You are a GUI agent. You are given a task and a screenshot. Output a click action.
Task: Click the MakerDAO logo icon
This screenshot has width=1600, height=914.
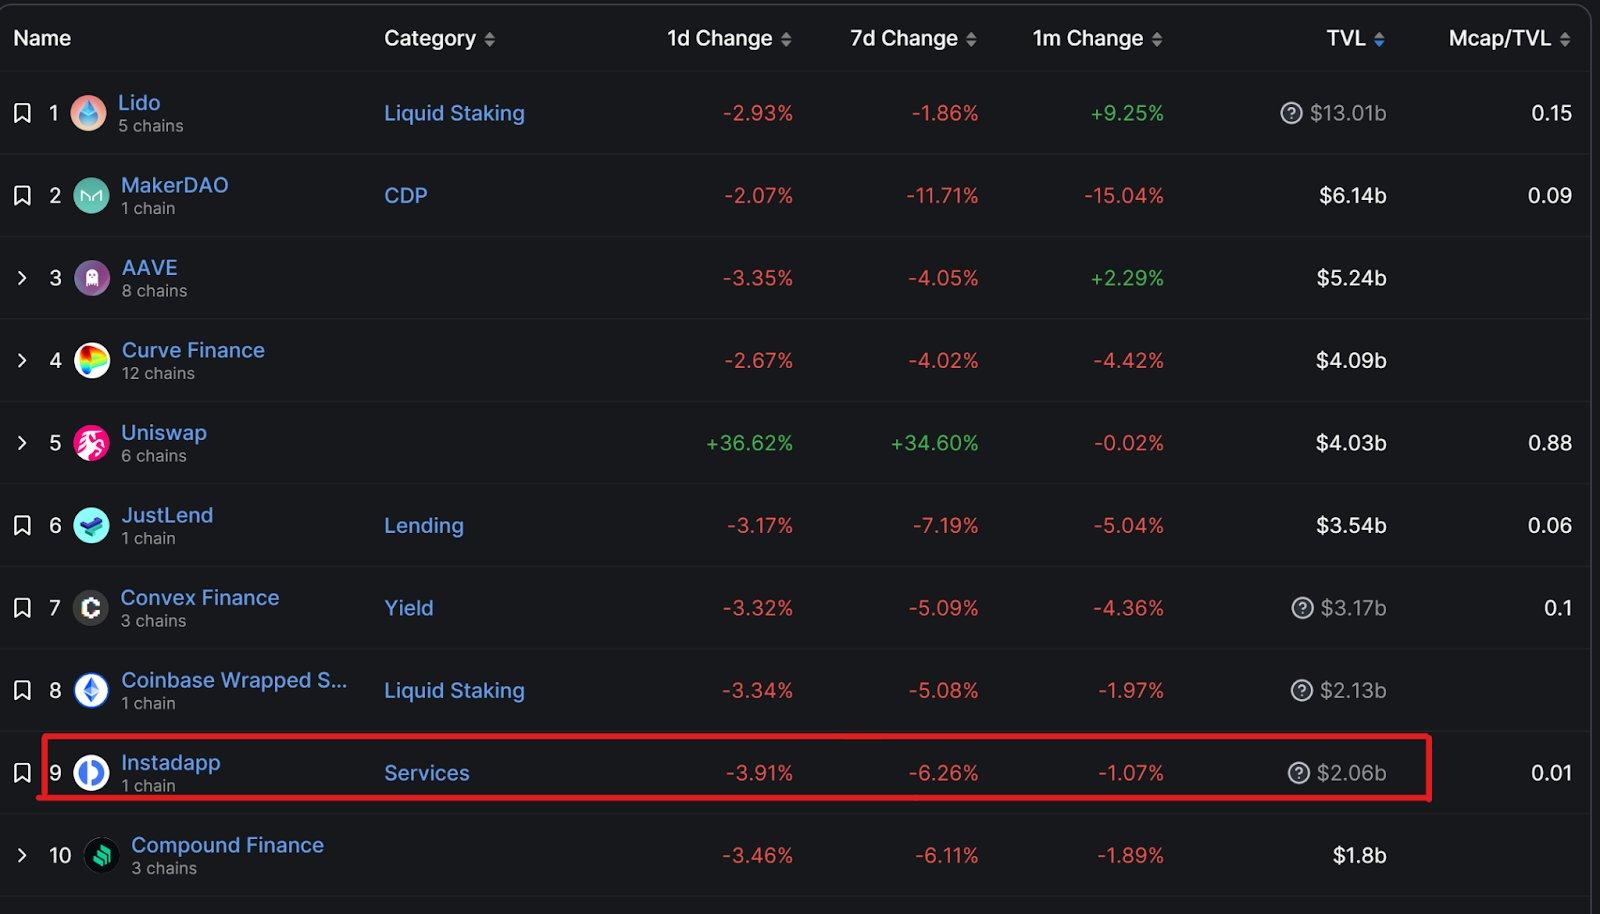pyautogui.click(x=91, y=196)
